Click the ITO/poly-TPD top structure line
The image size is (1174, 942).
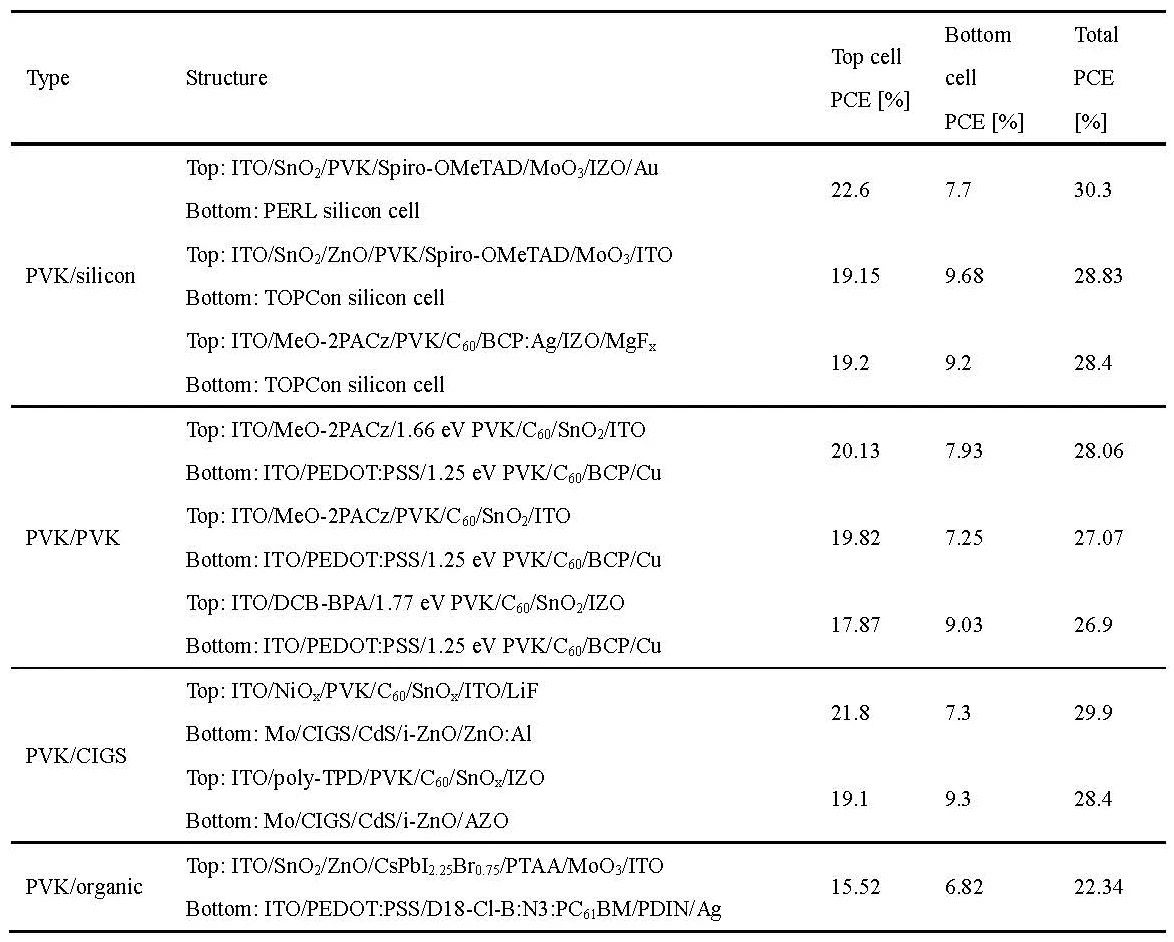pos(365,777)
